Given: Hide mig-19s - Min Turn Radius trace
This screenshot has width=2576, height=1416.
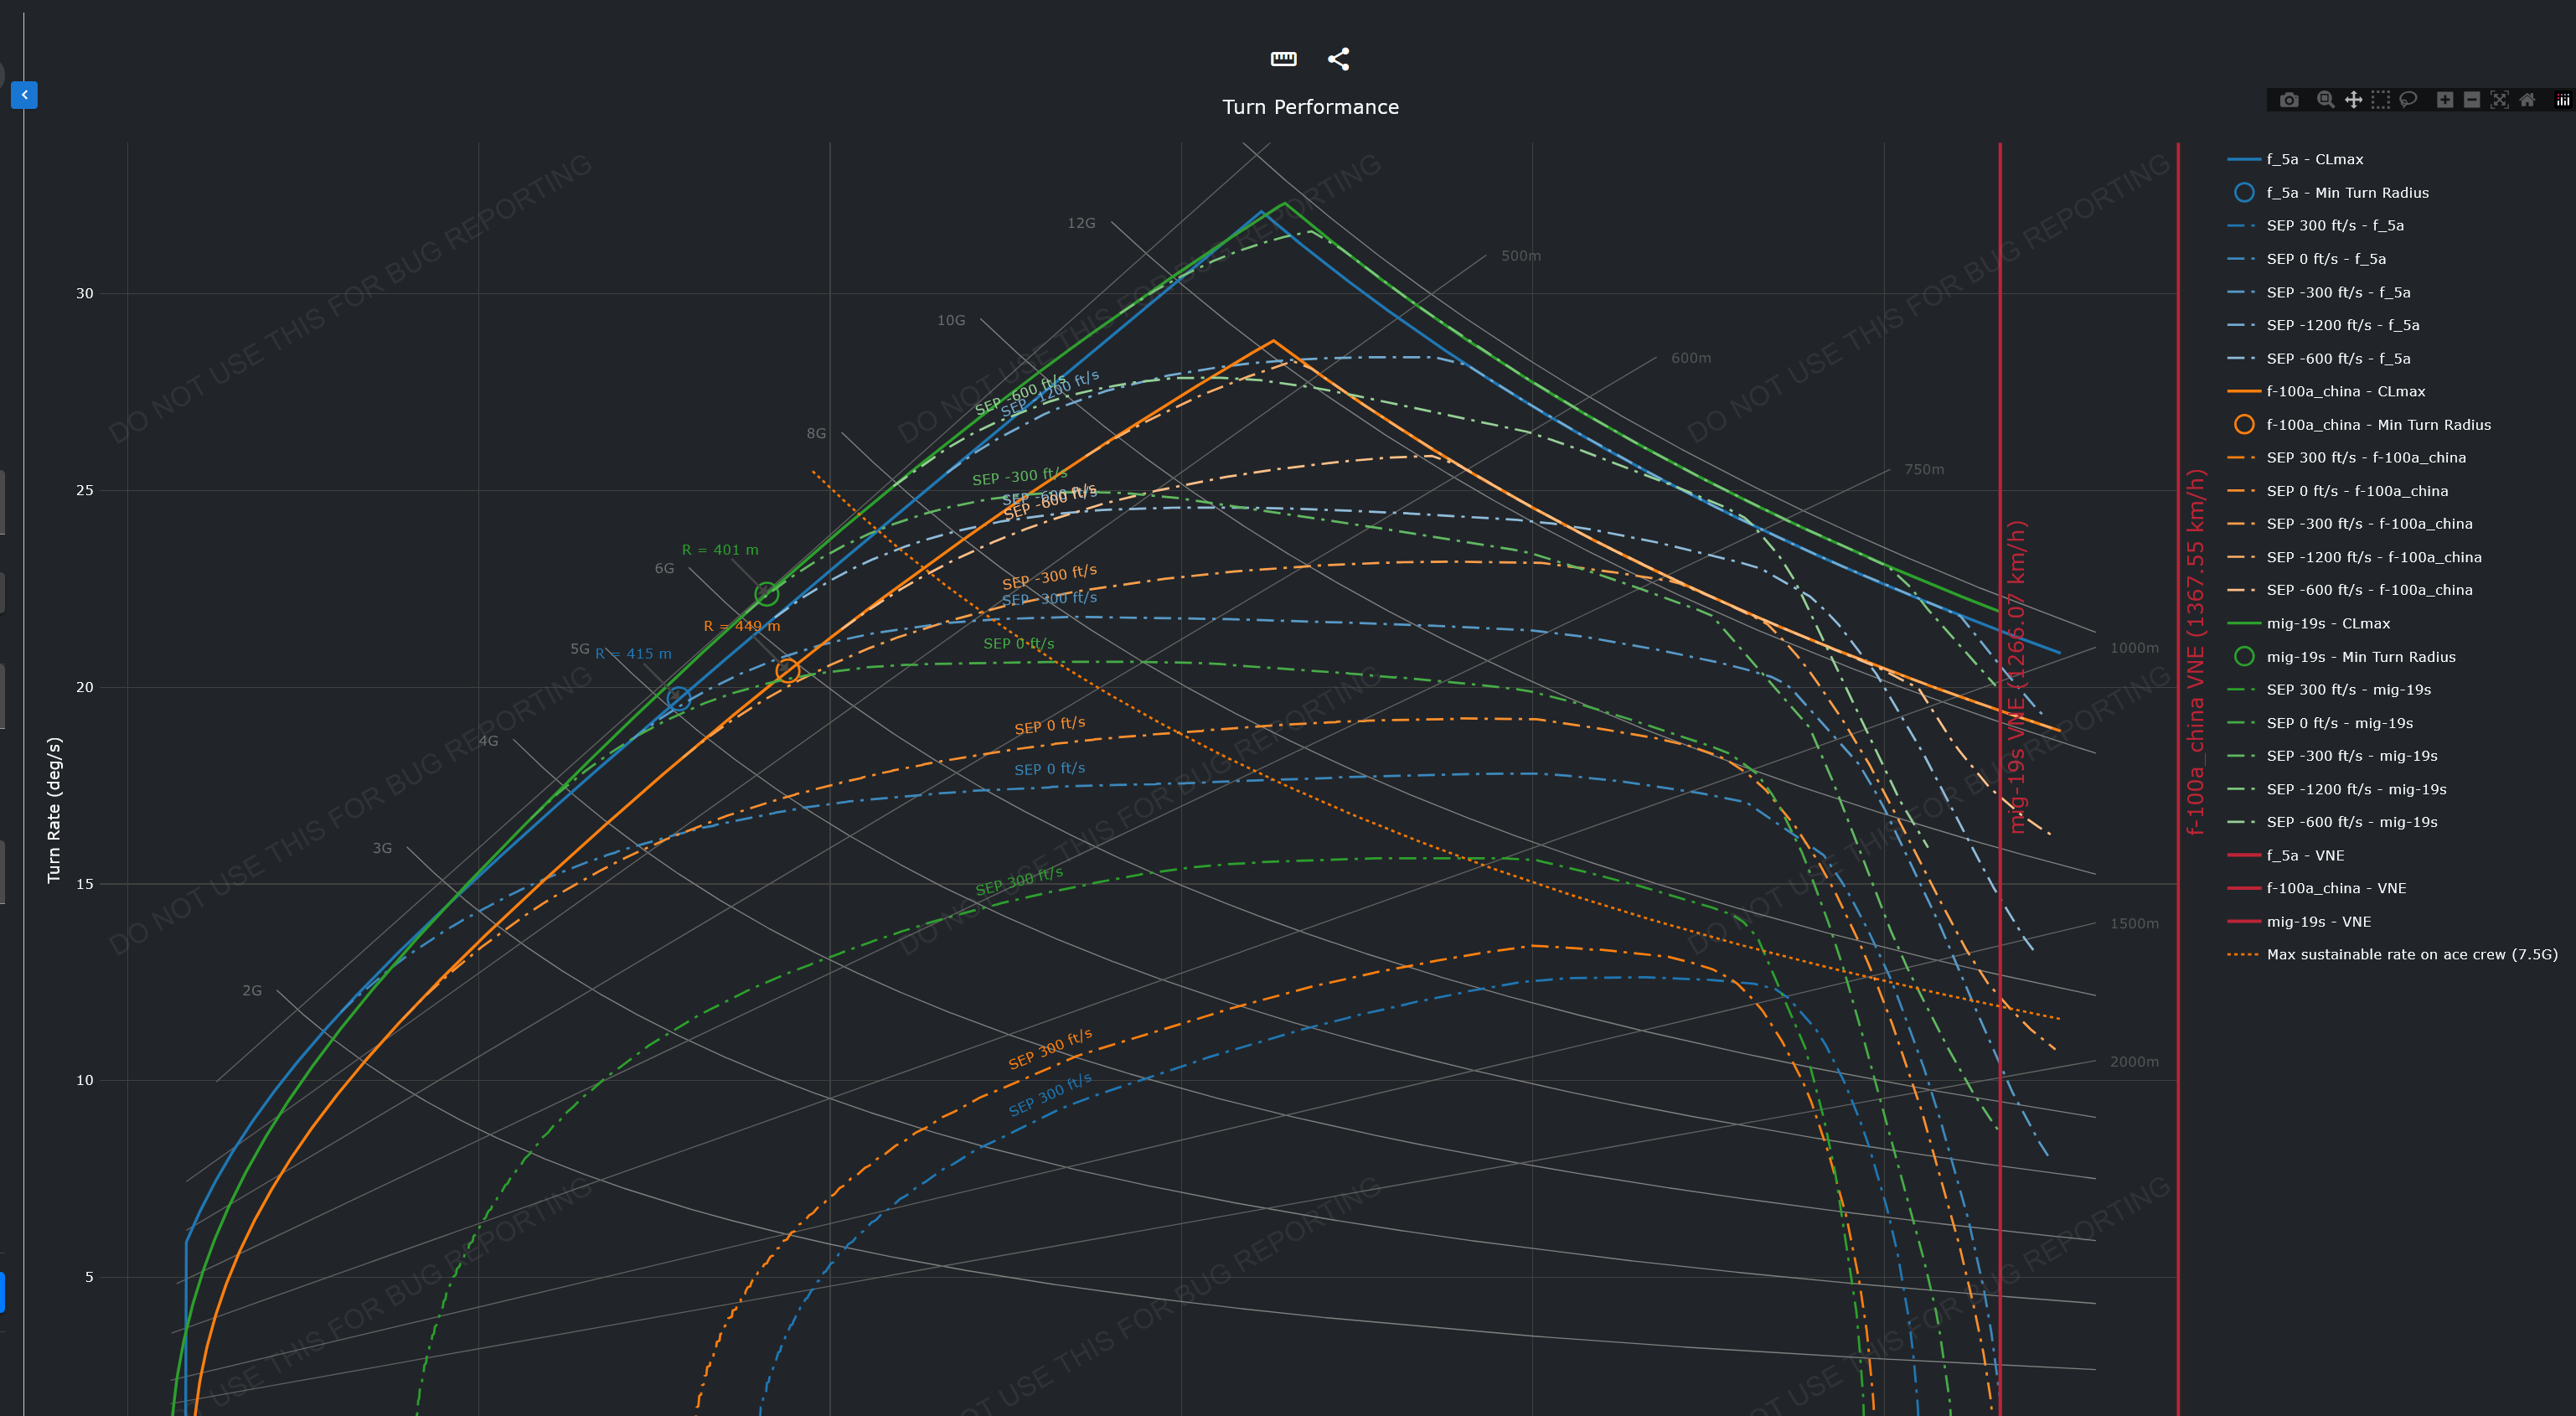Looking at the screenshot, I should (x=2360, y=657).
